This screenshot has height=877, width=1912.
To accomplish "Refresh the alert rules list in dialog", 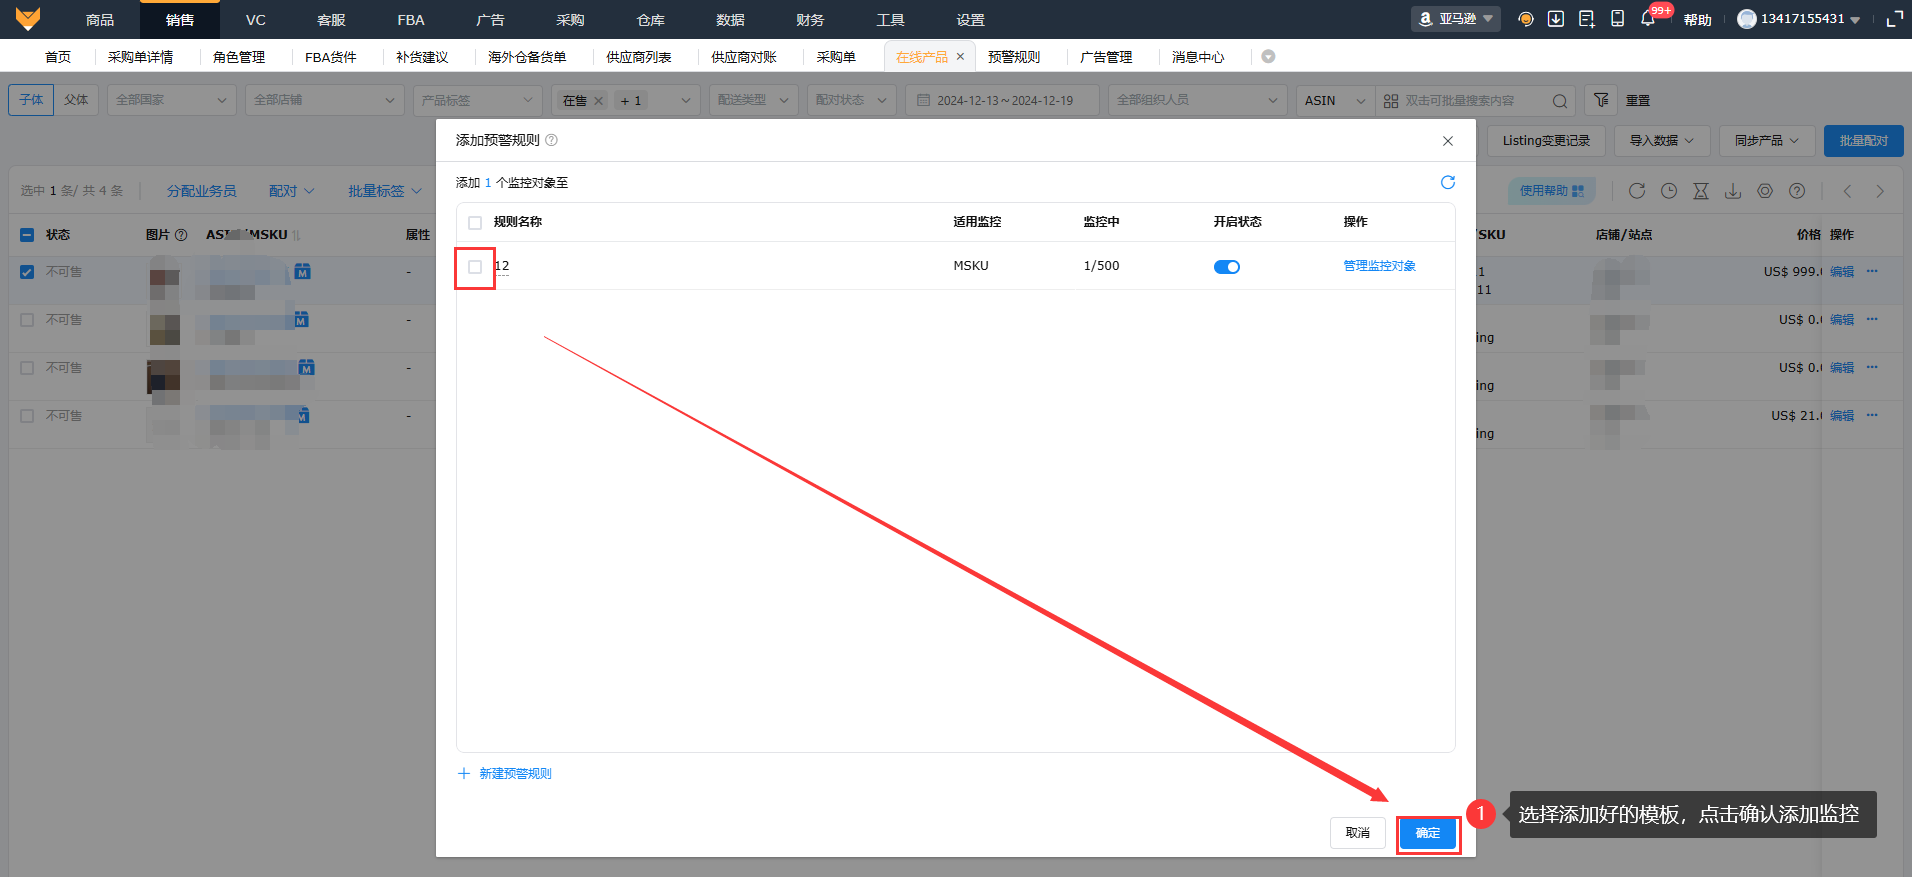I will [x=1447, y=182].
